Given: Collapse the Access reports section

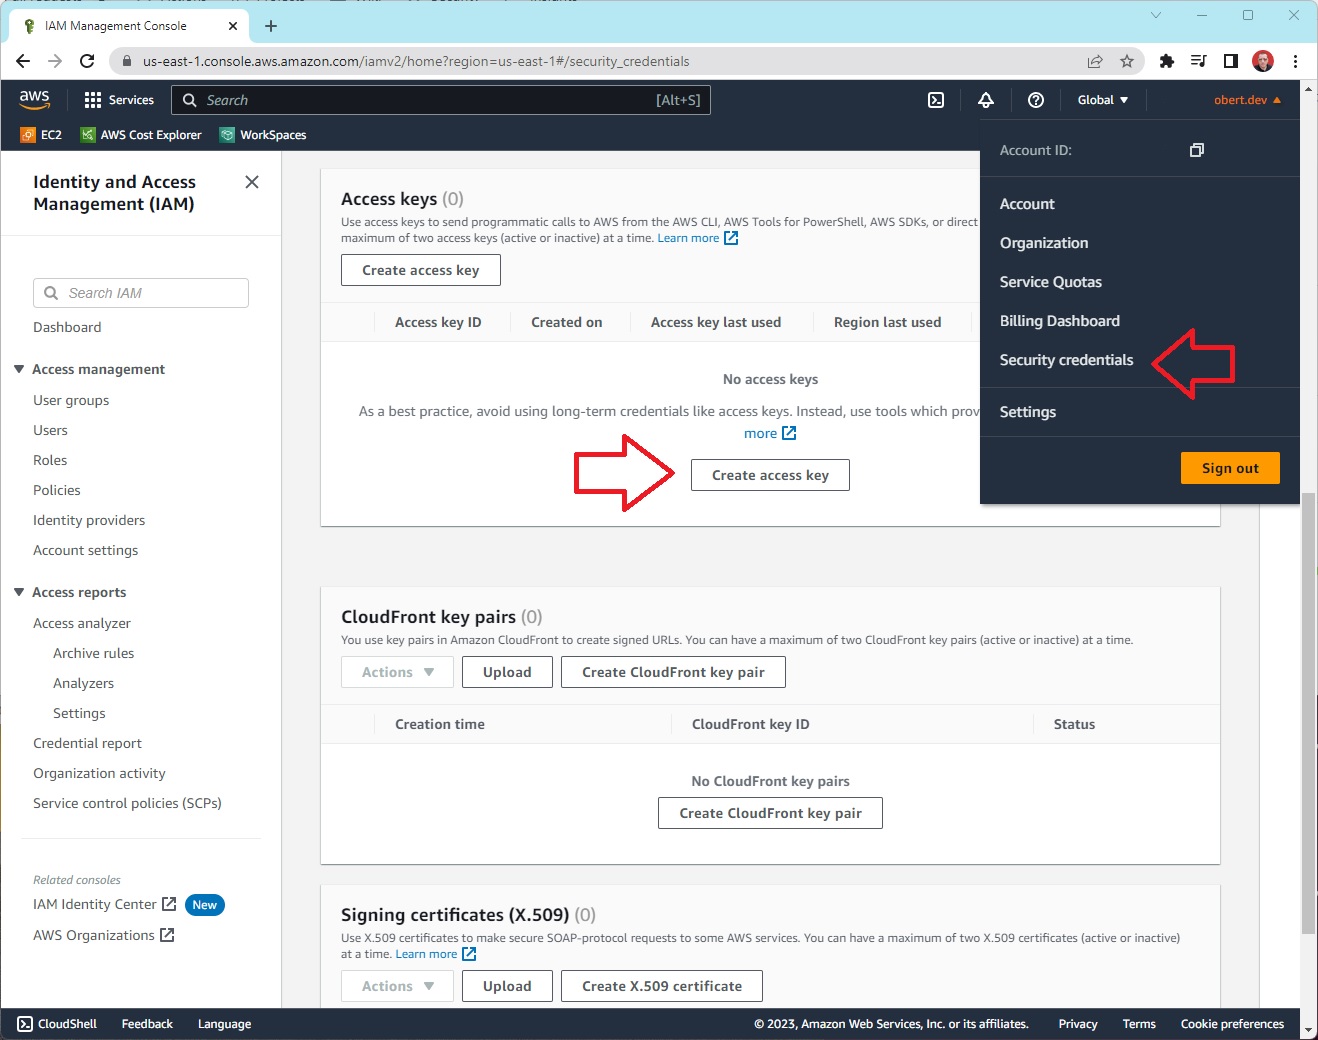Looking at the screenshot, I should click(x=19, y=592).
